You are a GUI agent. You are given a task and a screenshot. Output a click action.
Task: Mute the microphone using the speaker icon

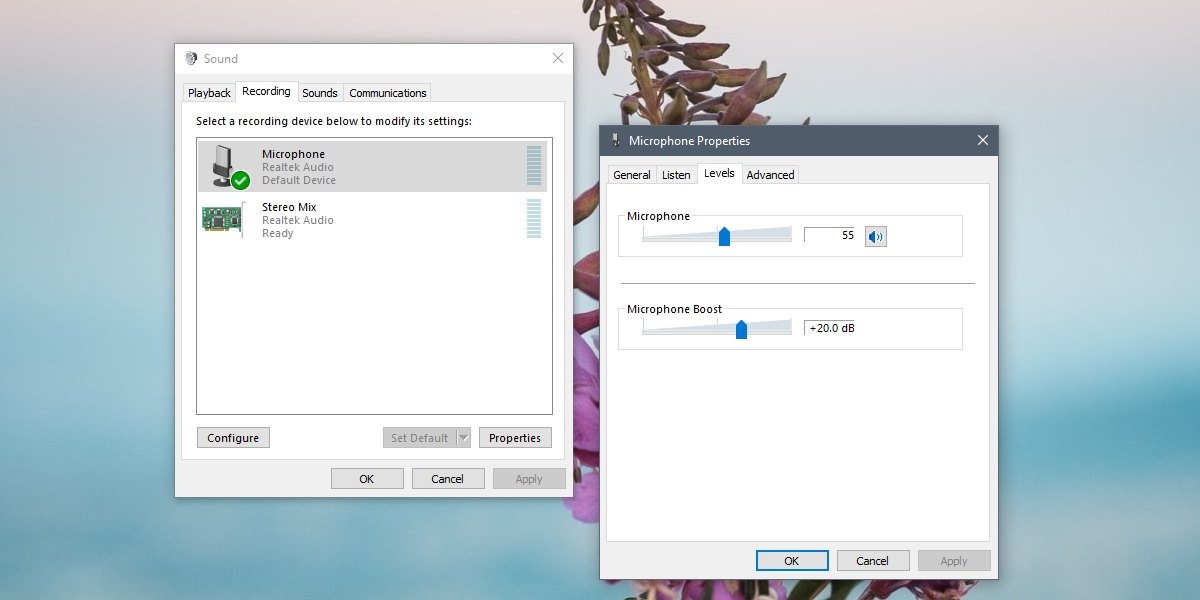click(876, 236)
